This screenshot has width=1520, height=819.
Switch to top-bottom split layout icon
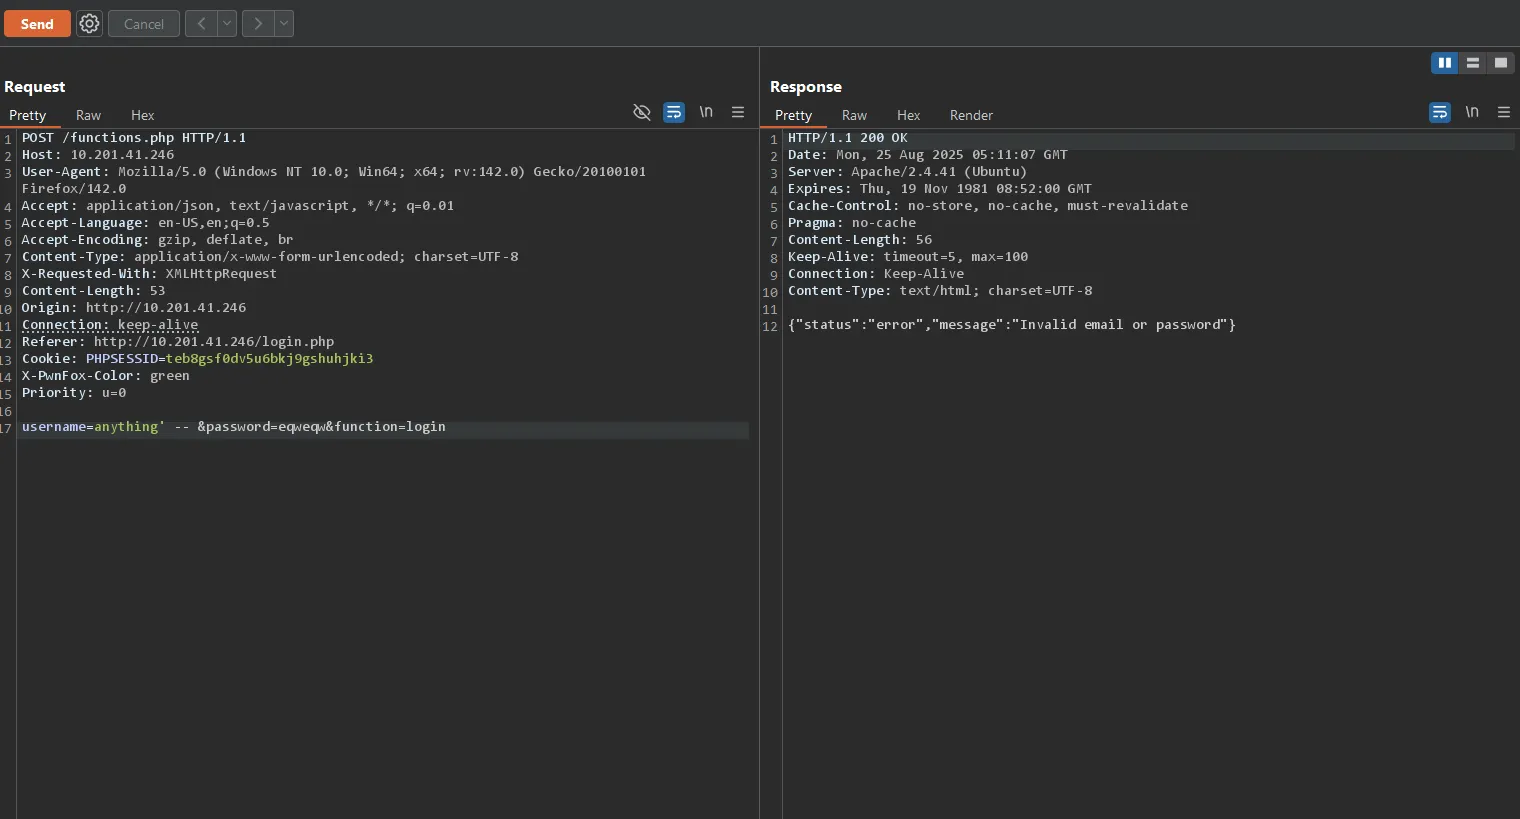coord(1473,63)
